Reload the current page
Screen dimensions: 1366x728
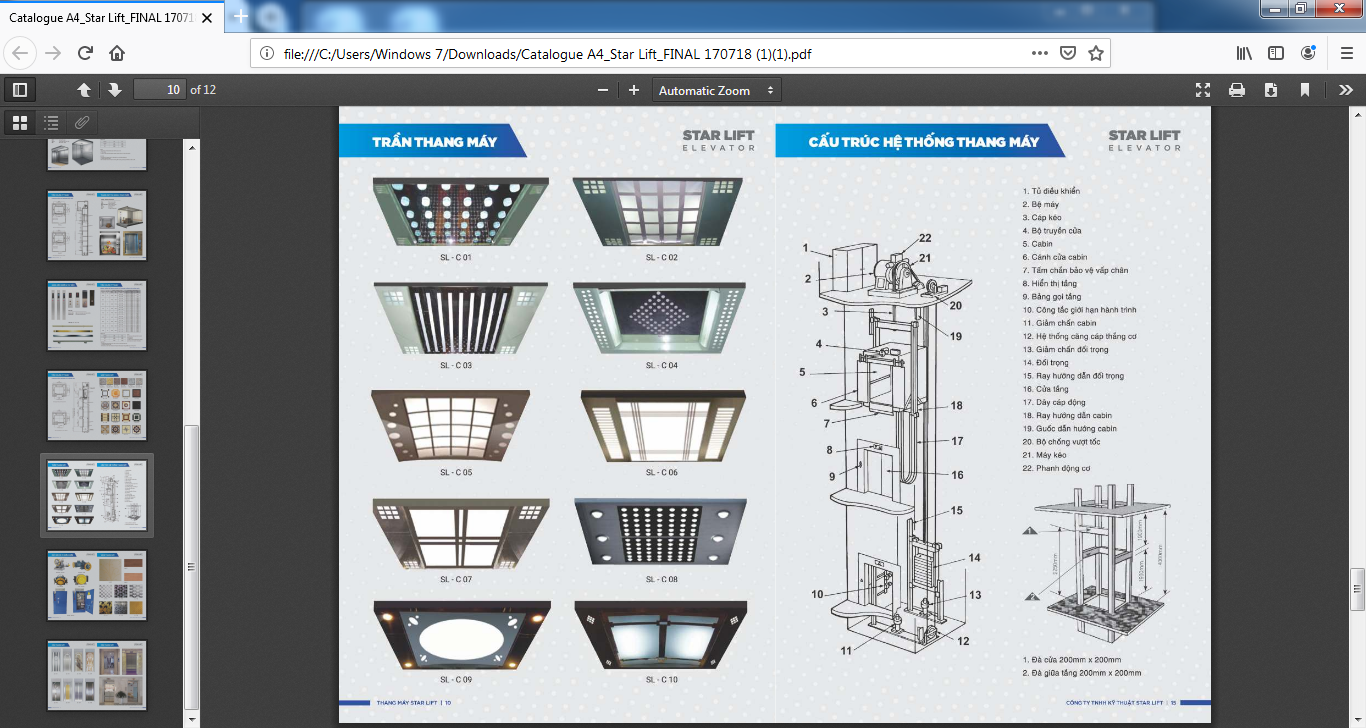86,53
